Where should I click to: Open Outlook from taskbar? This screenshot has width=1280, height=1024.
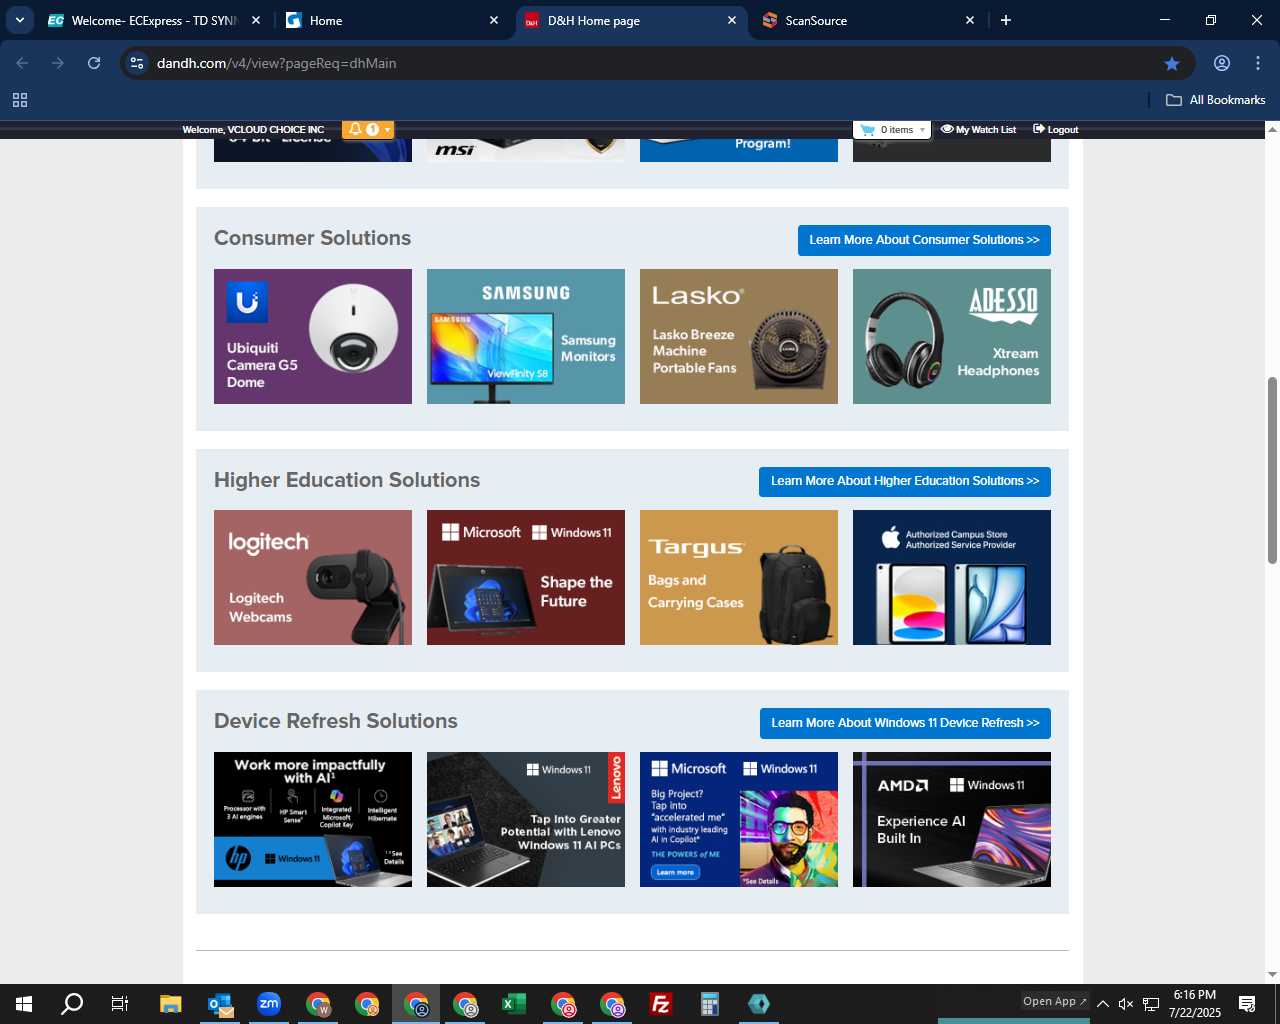220,1004
